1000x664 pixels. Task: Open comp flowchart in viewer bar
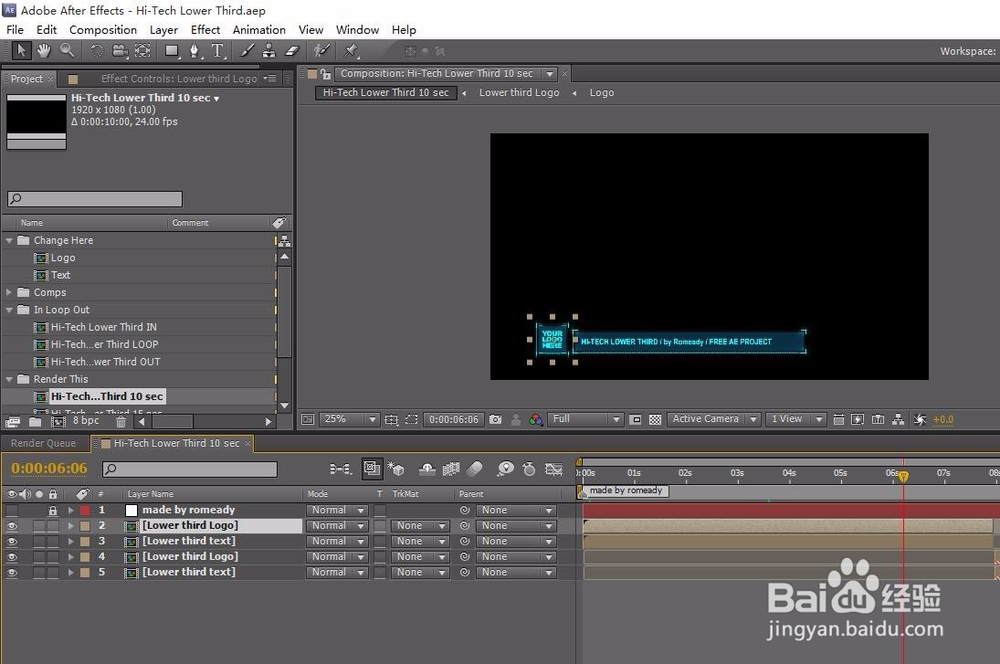click(x=898, y=419)
